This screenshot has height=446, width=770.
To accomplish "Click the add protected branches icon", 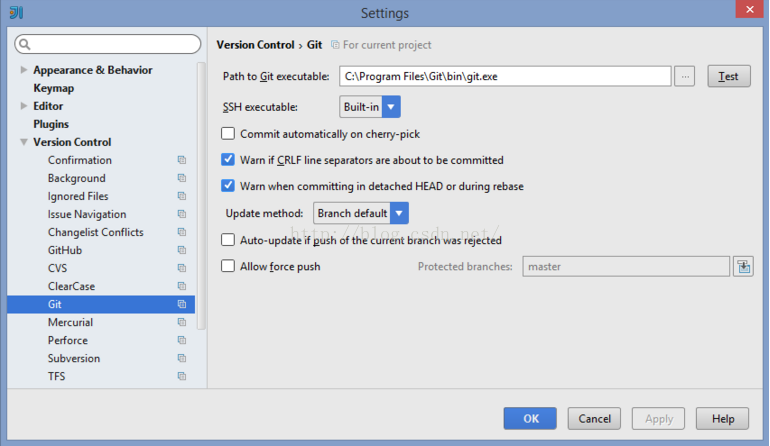I will 743,266.
